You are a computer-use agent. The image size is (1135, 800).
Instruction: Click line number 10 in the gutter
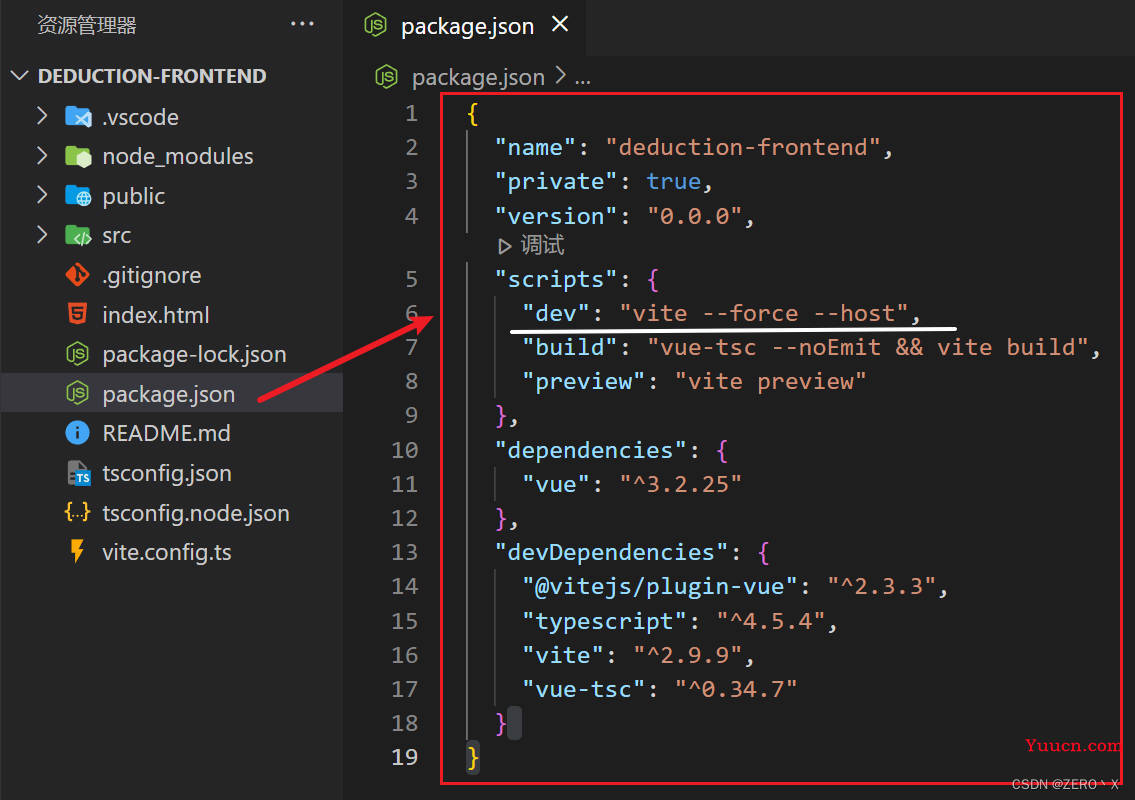point(405,450)
